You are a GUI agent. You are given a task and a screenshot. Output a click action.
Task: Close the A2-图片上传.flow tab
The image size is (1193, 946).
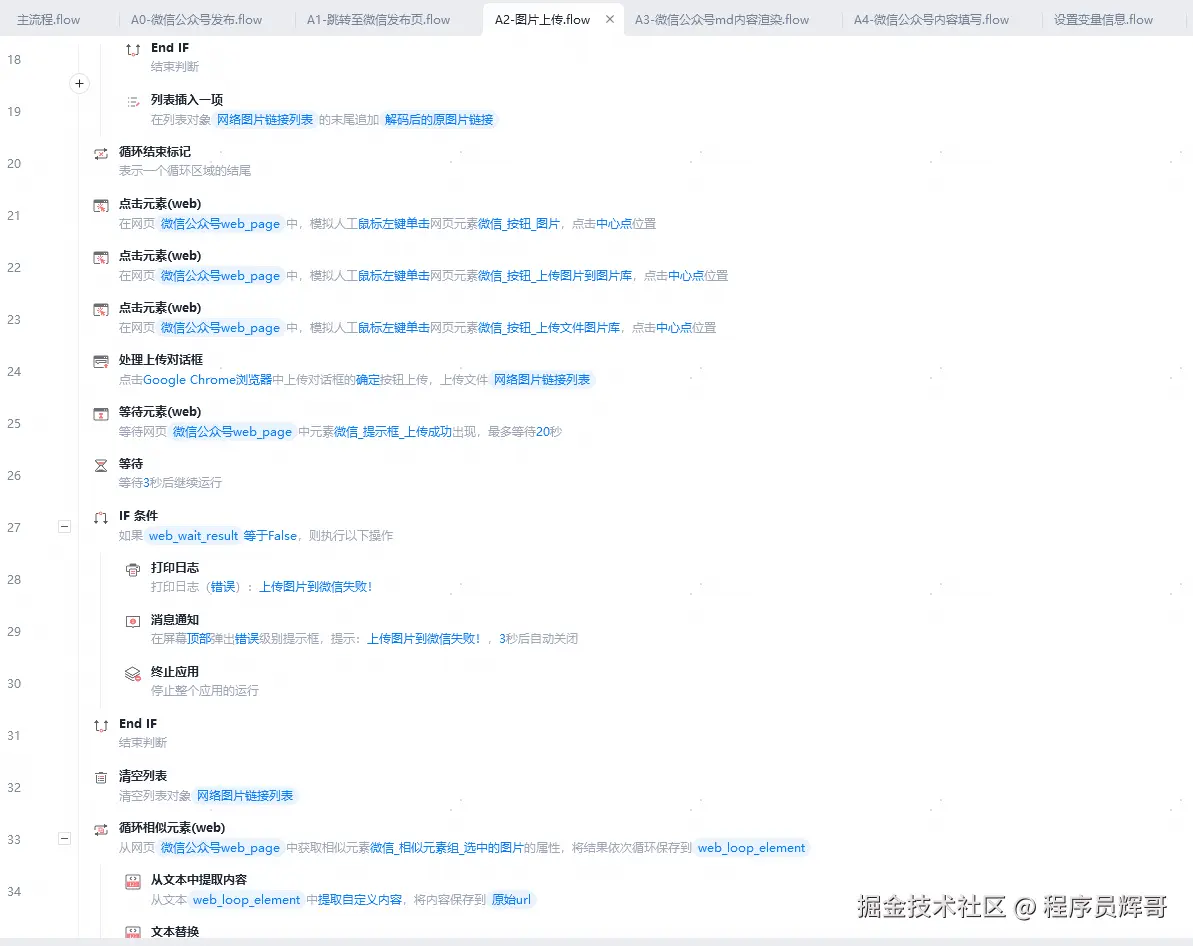pos(609,20)
